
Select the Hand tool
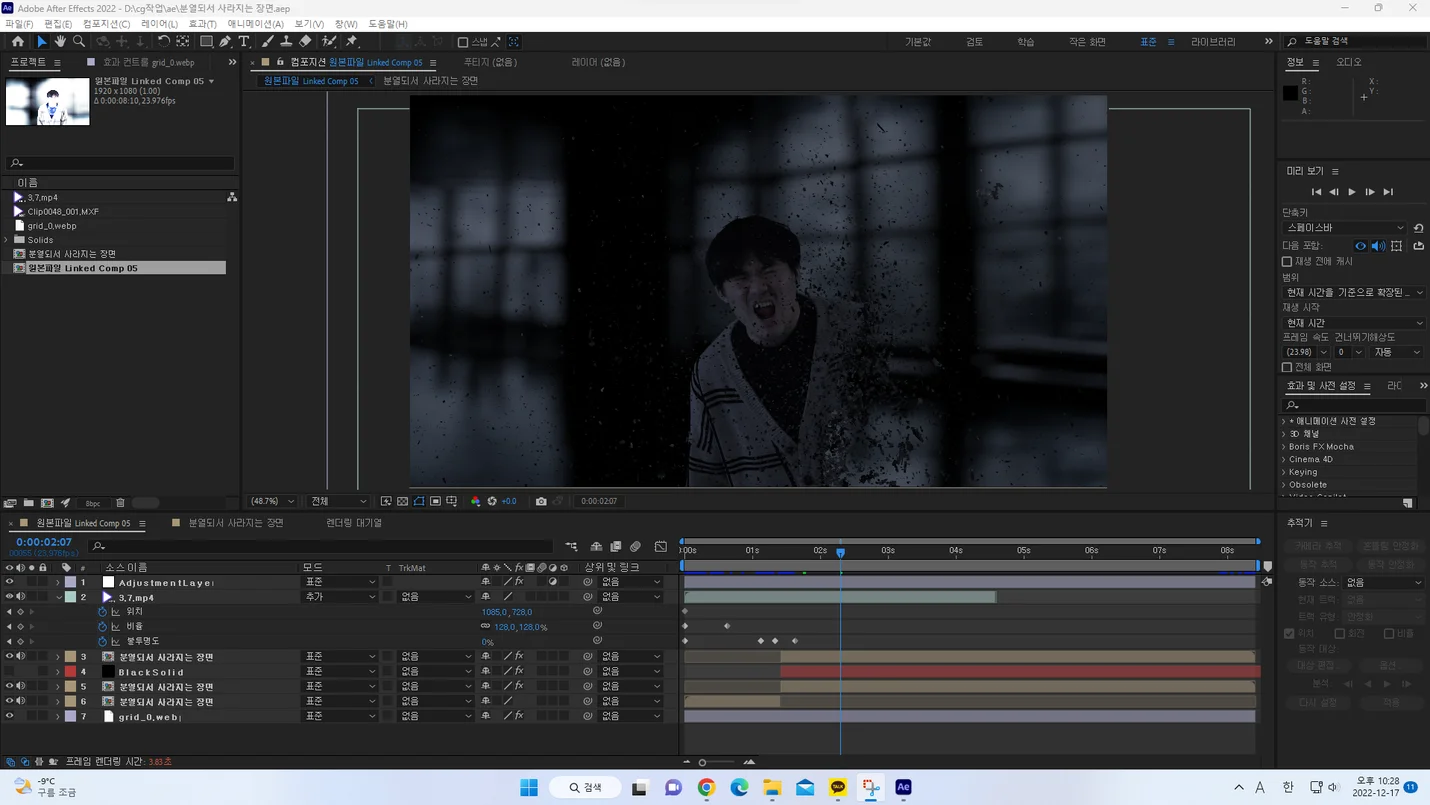coord(60,42)
